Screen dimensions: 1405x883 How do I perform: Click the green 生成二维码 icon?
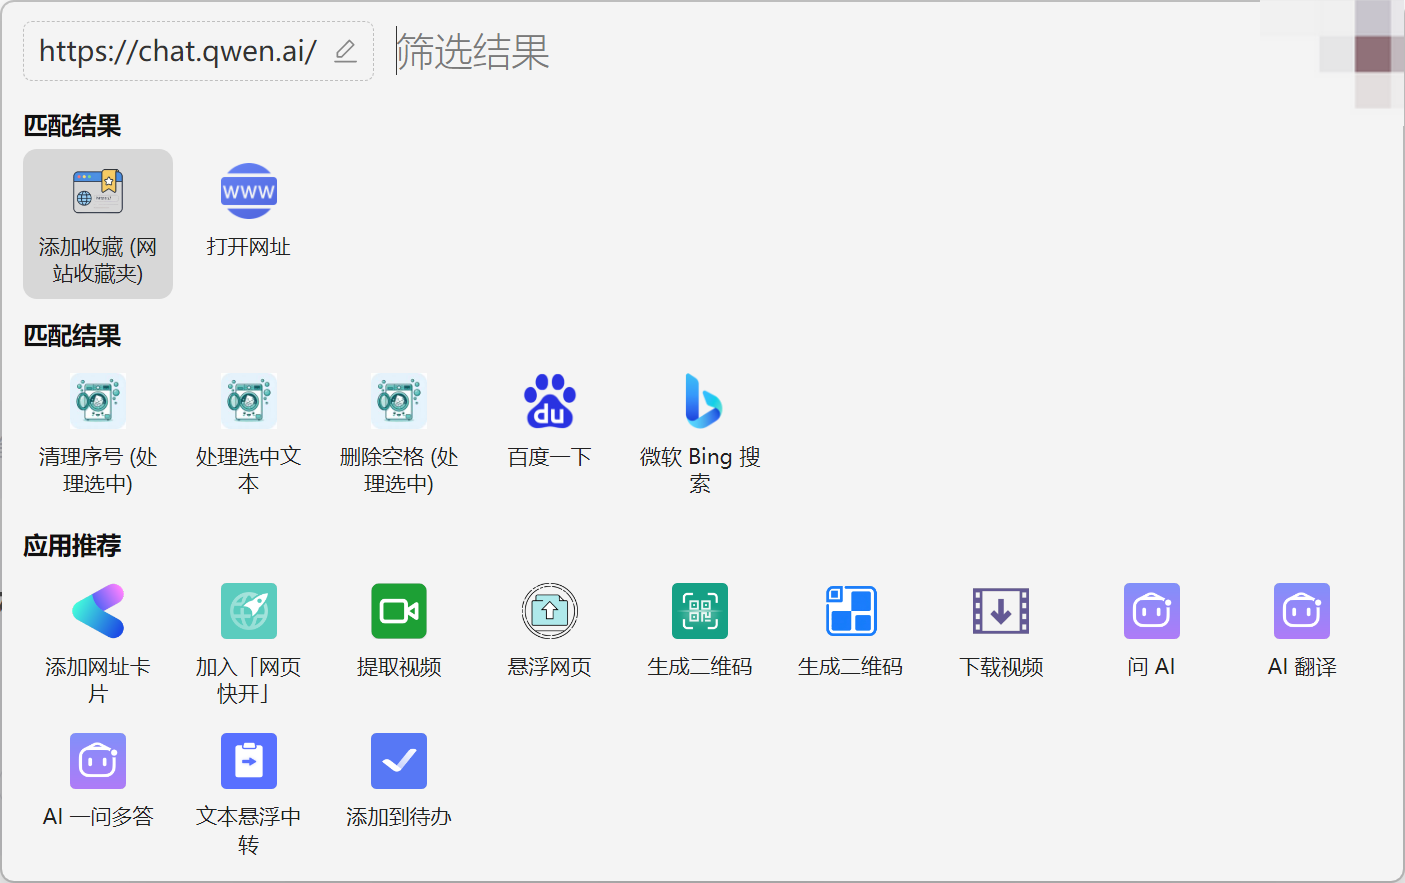pos(700,611)
